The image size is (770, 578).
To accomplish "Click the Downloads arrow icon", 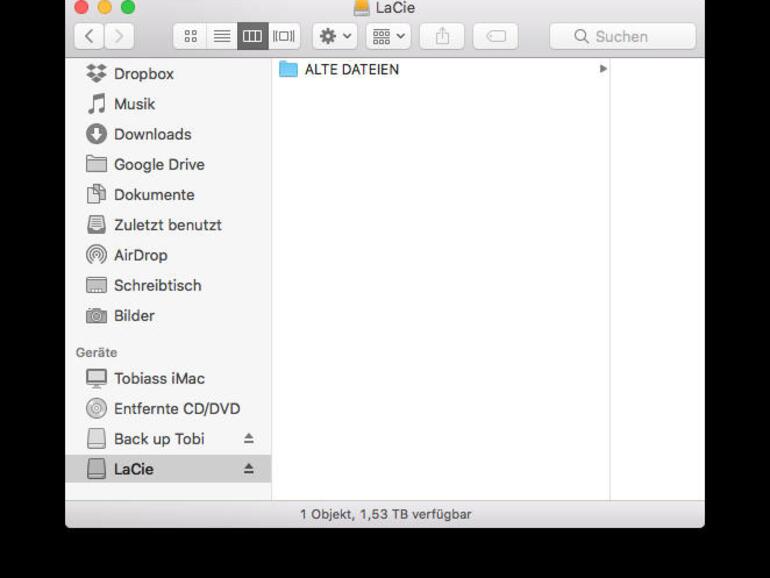I will point(96,134).
